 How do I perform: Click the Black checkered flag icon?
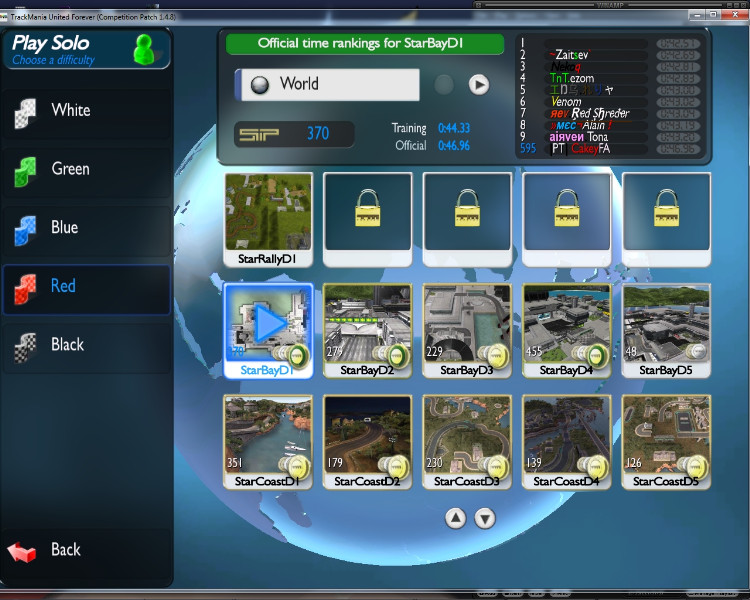click(x=25, y=347)
